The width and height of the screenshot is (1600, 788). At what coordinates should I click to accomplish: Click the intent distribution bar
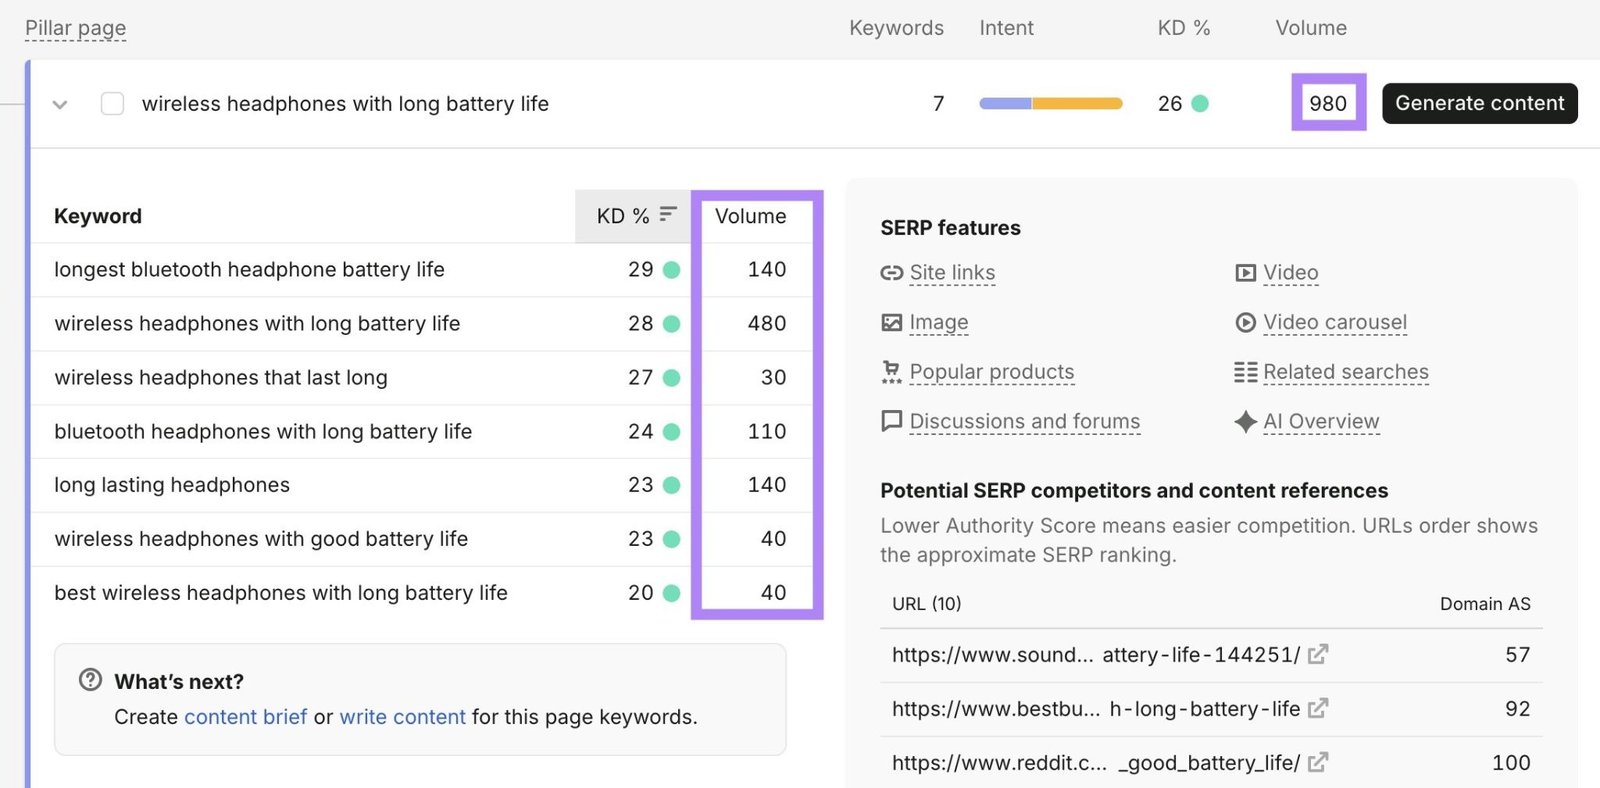tap(1051, 103)
